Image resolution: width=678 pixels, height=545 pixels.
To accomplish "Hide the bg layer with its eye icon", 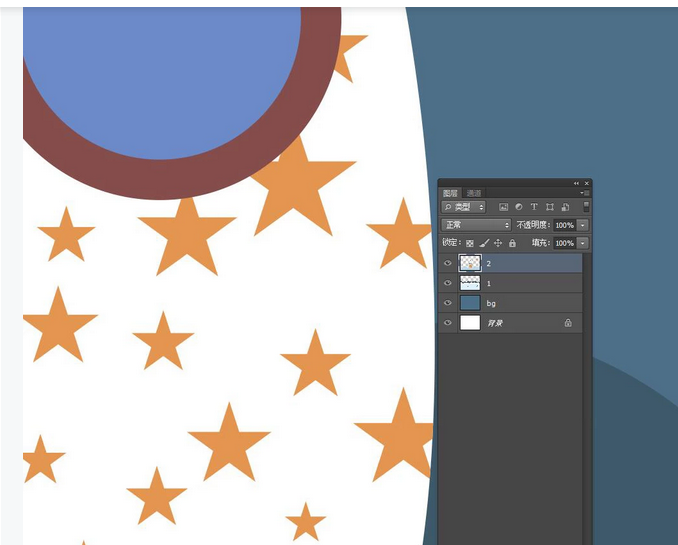I will pos(448,303).
